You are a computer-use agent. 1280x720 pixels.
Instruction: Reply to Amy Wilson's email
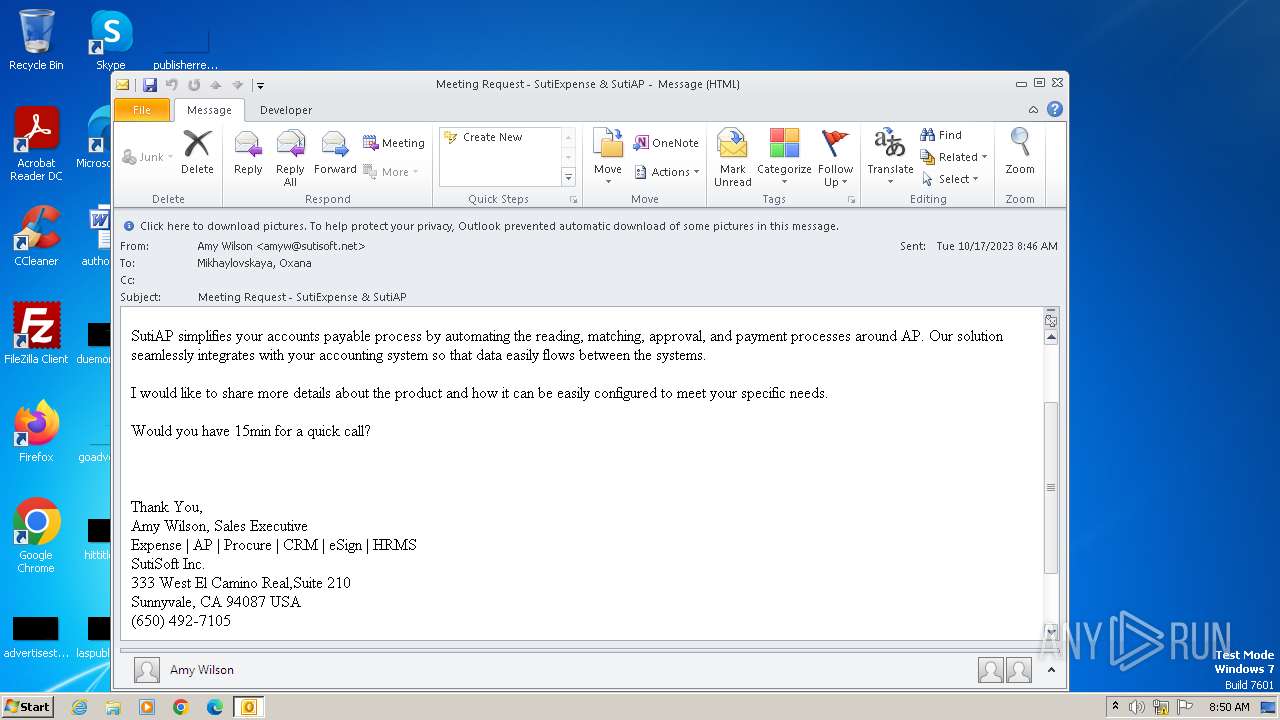click(248, 153)
